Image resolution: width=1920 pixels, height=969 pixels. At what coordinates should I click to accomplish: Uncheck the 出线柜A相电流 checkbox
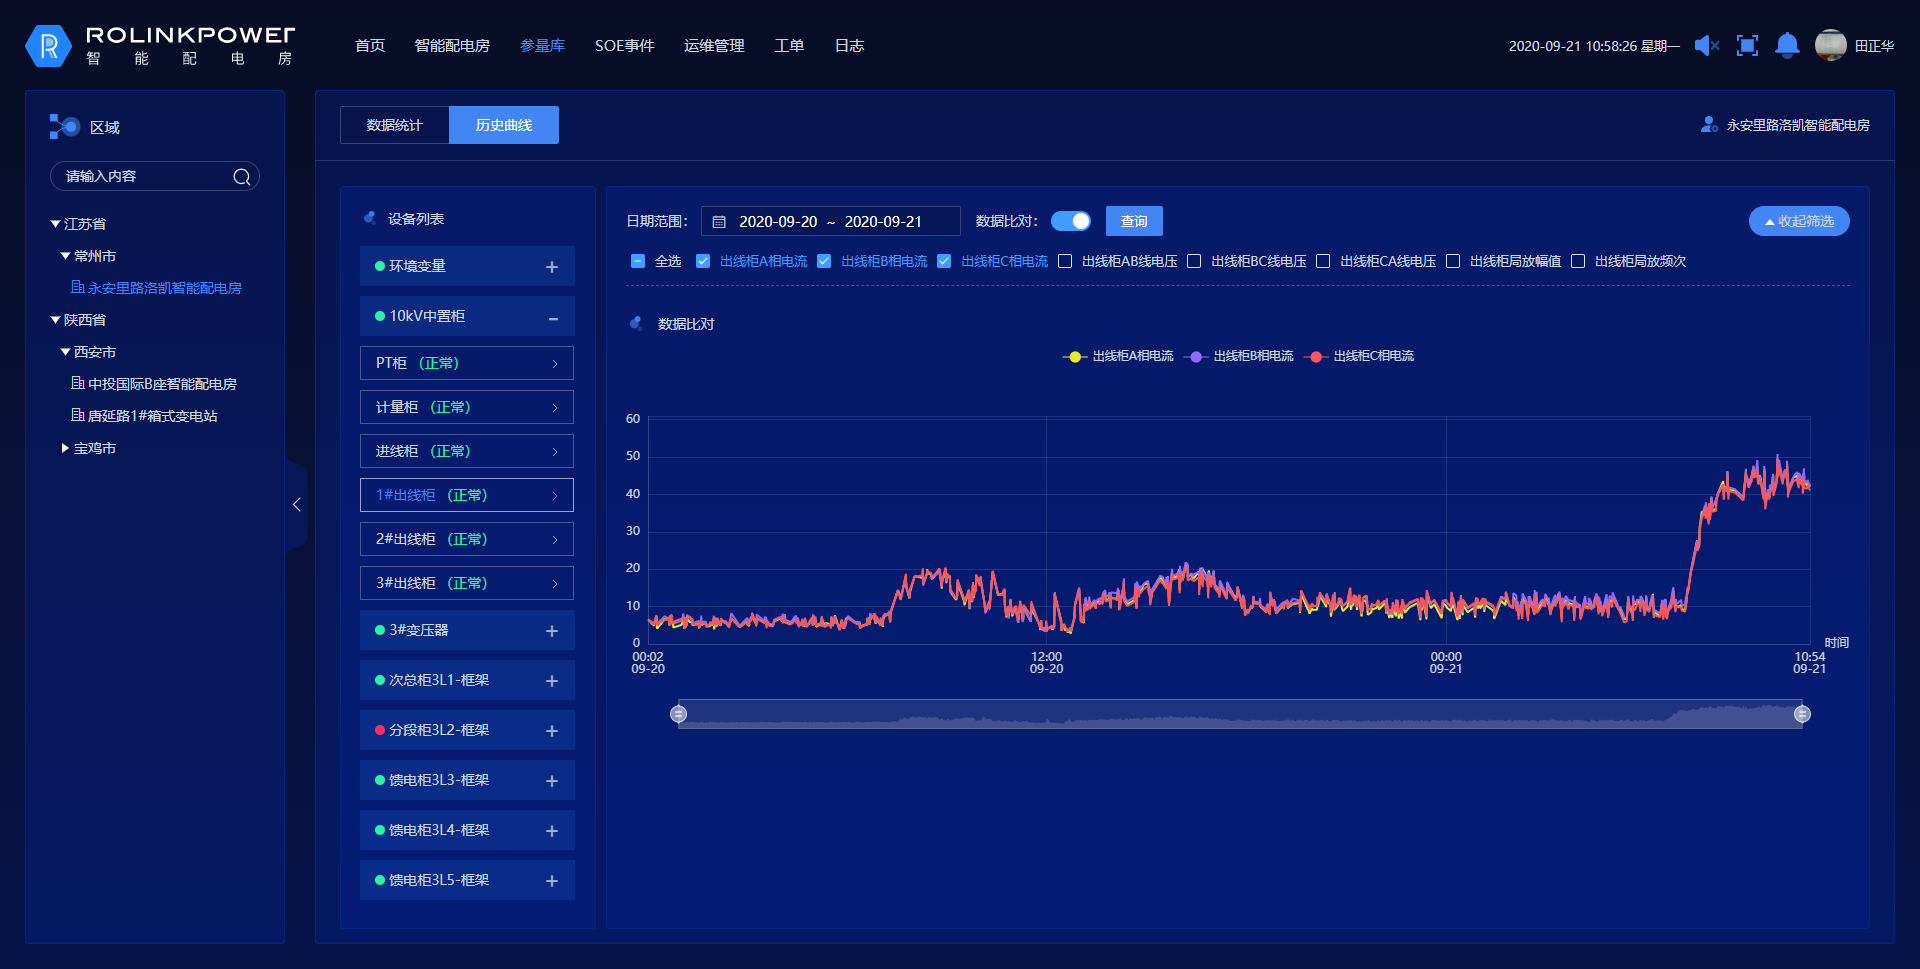pyautogui.click(x=703, y=262)
